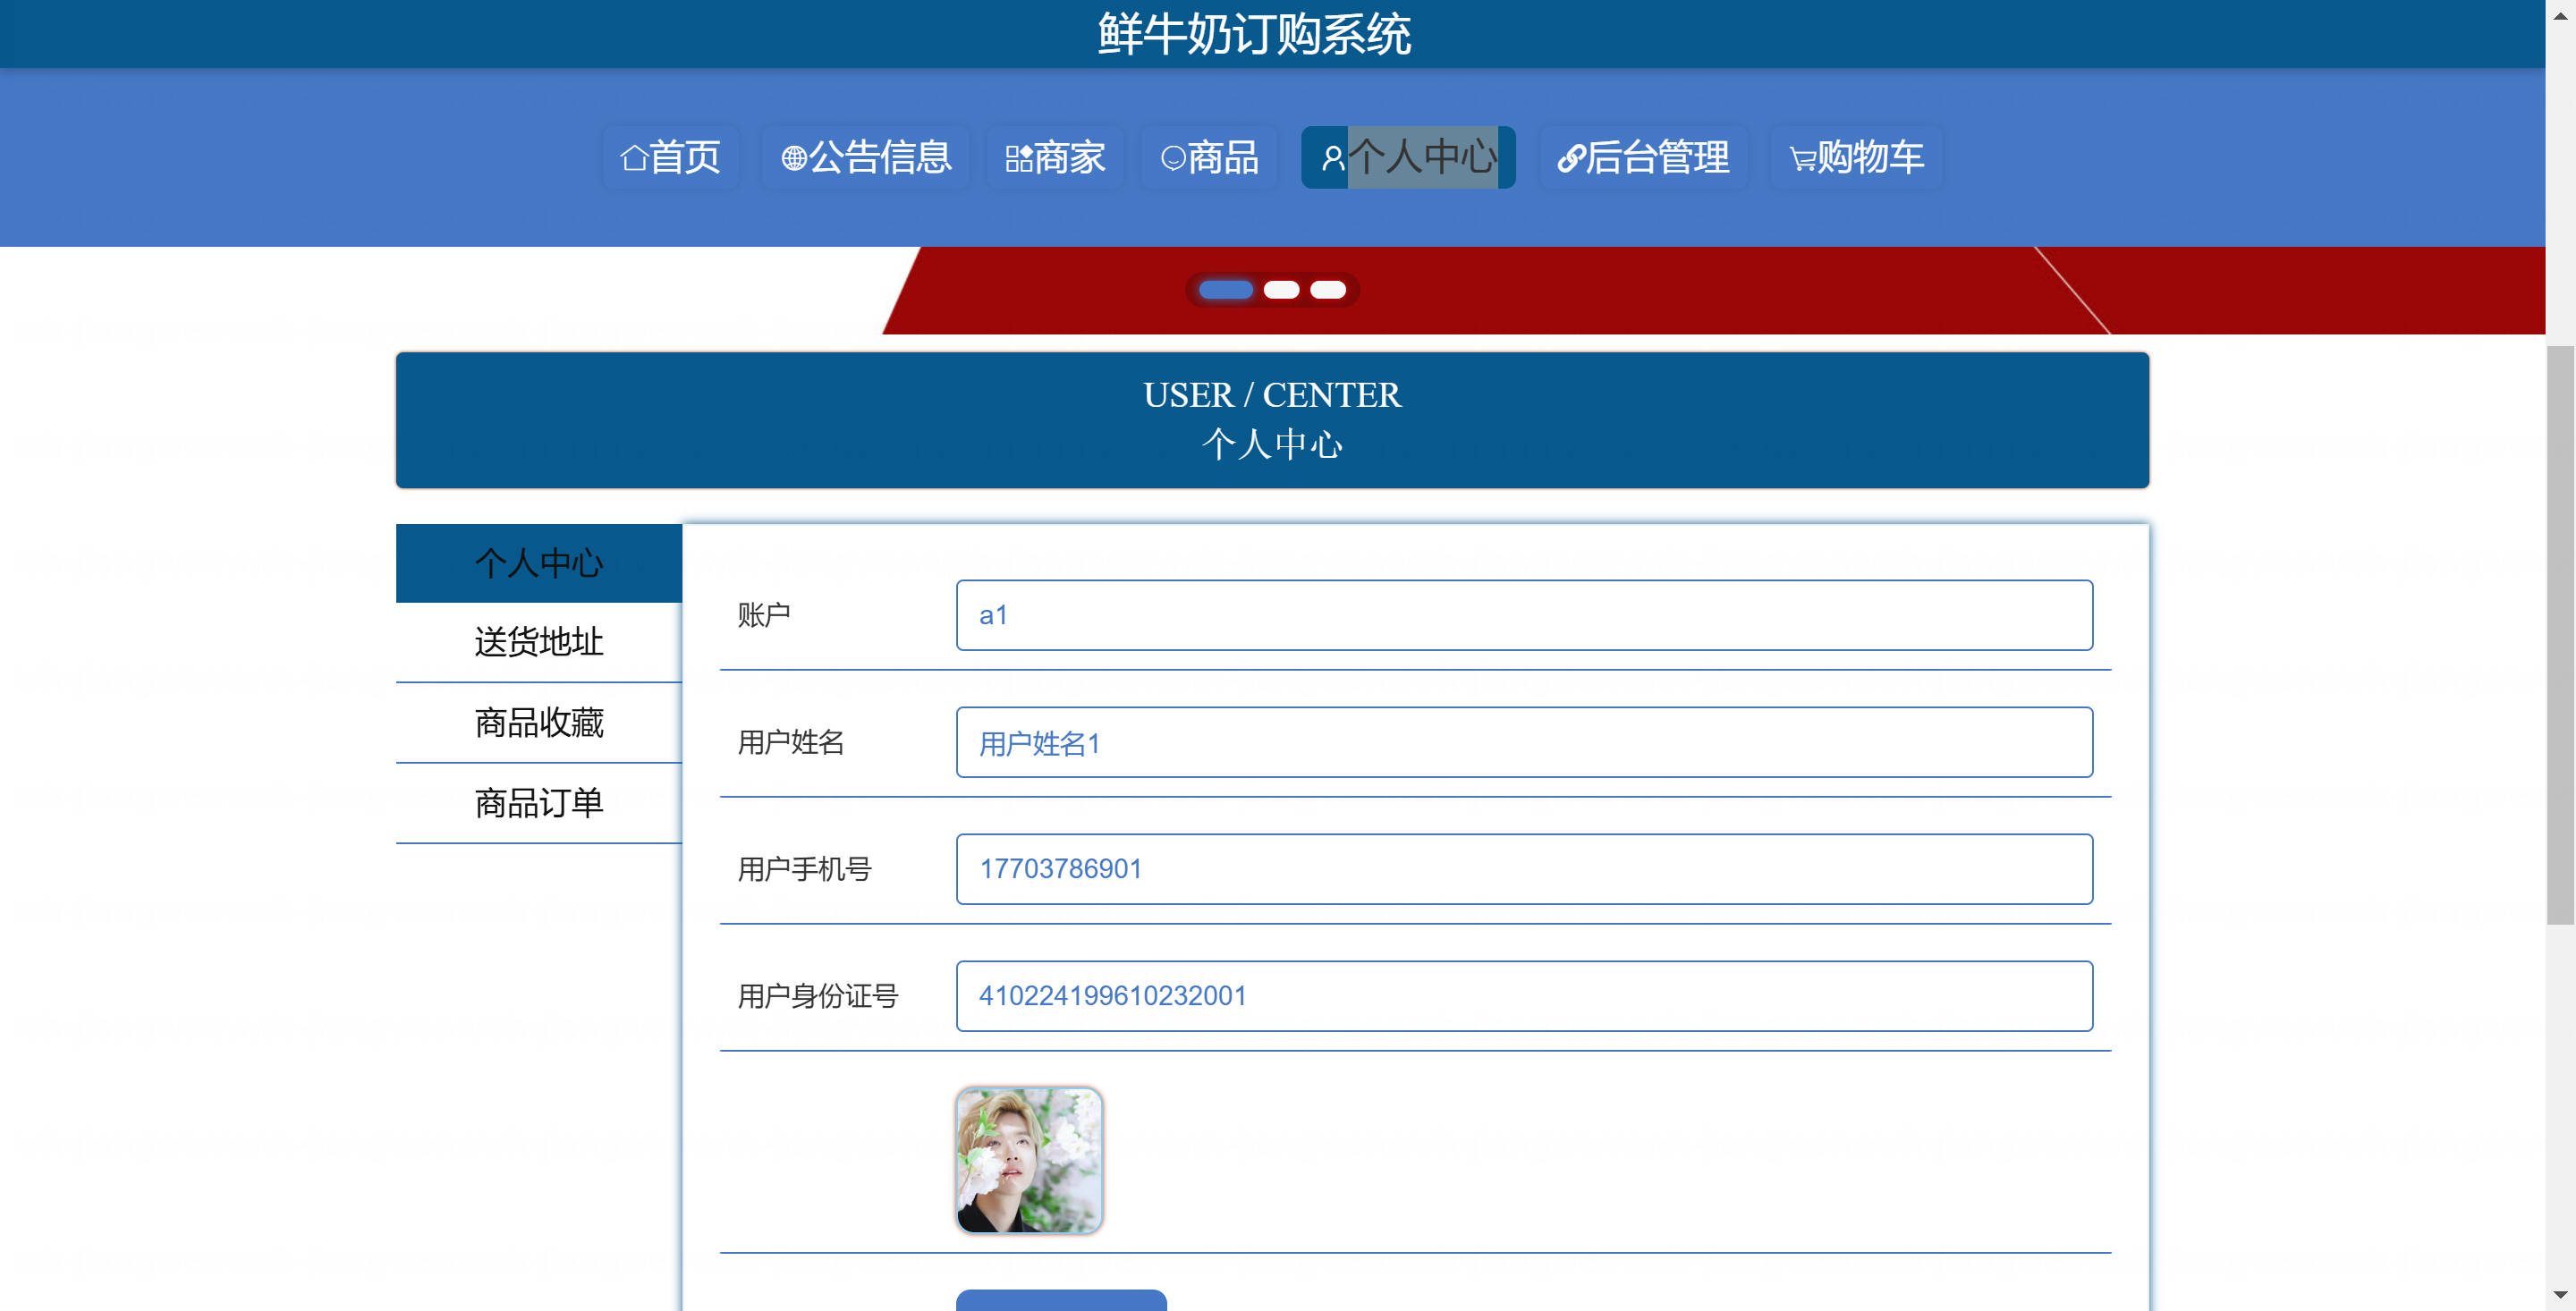Select 个人中心 in top navigation
This screenshot has width=2576, height=1311.
pos(1408,157)
